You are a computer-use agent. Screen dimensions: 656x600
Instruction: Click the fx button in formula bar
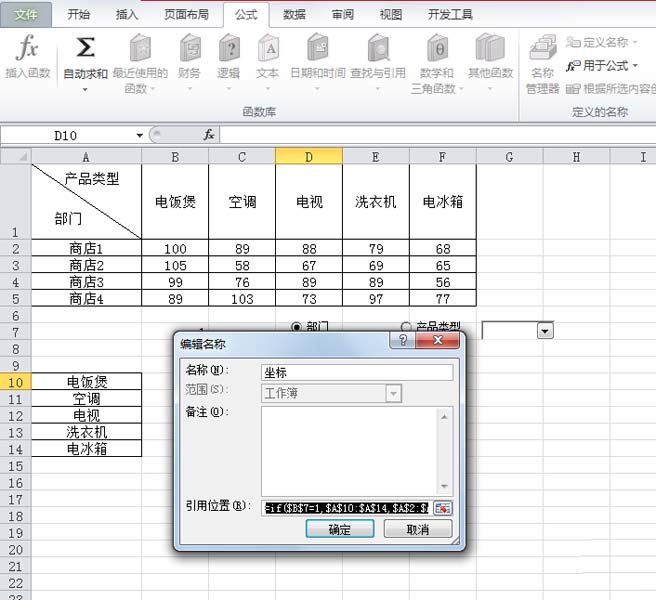208,135
